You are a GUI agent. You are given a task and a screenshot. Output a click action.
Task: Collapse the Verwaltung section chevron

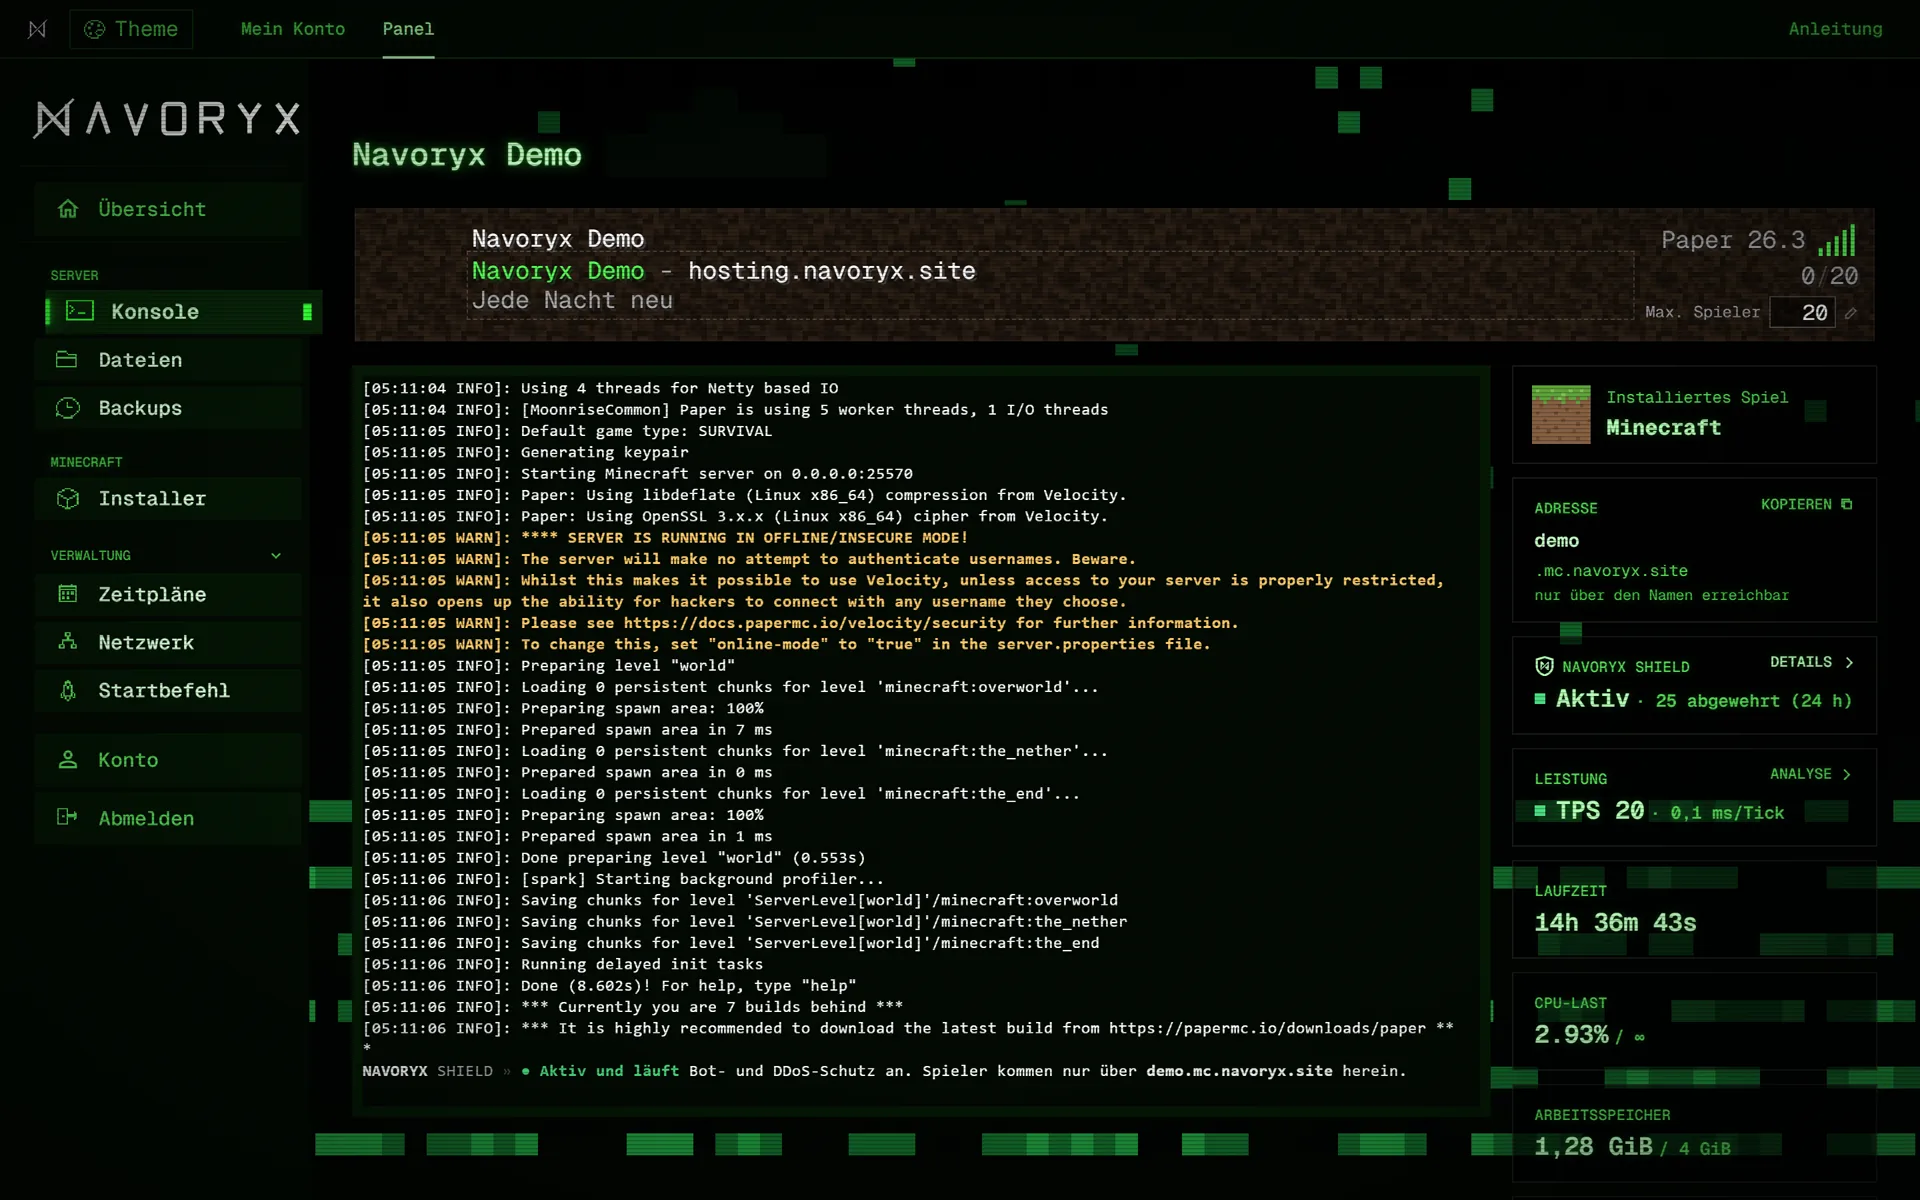[x=276, y=556]
